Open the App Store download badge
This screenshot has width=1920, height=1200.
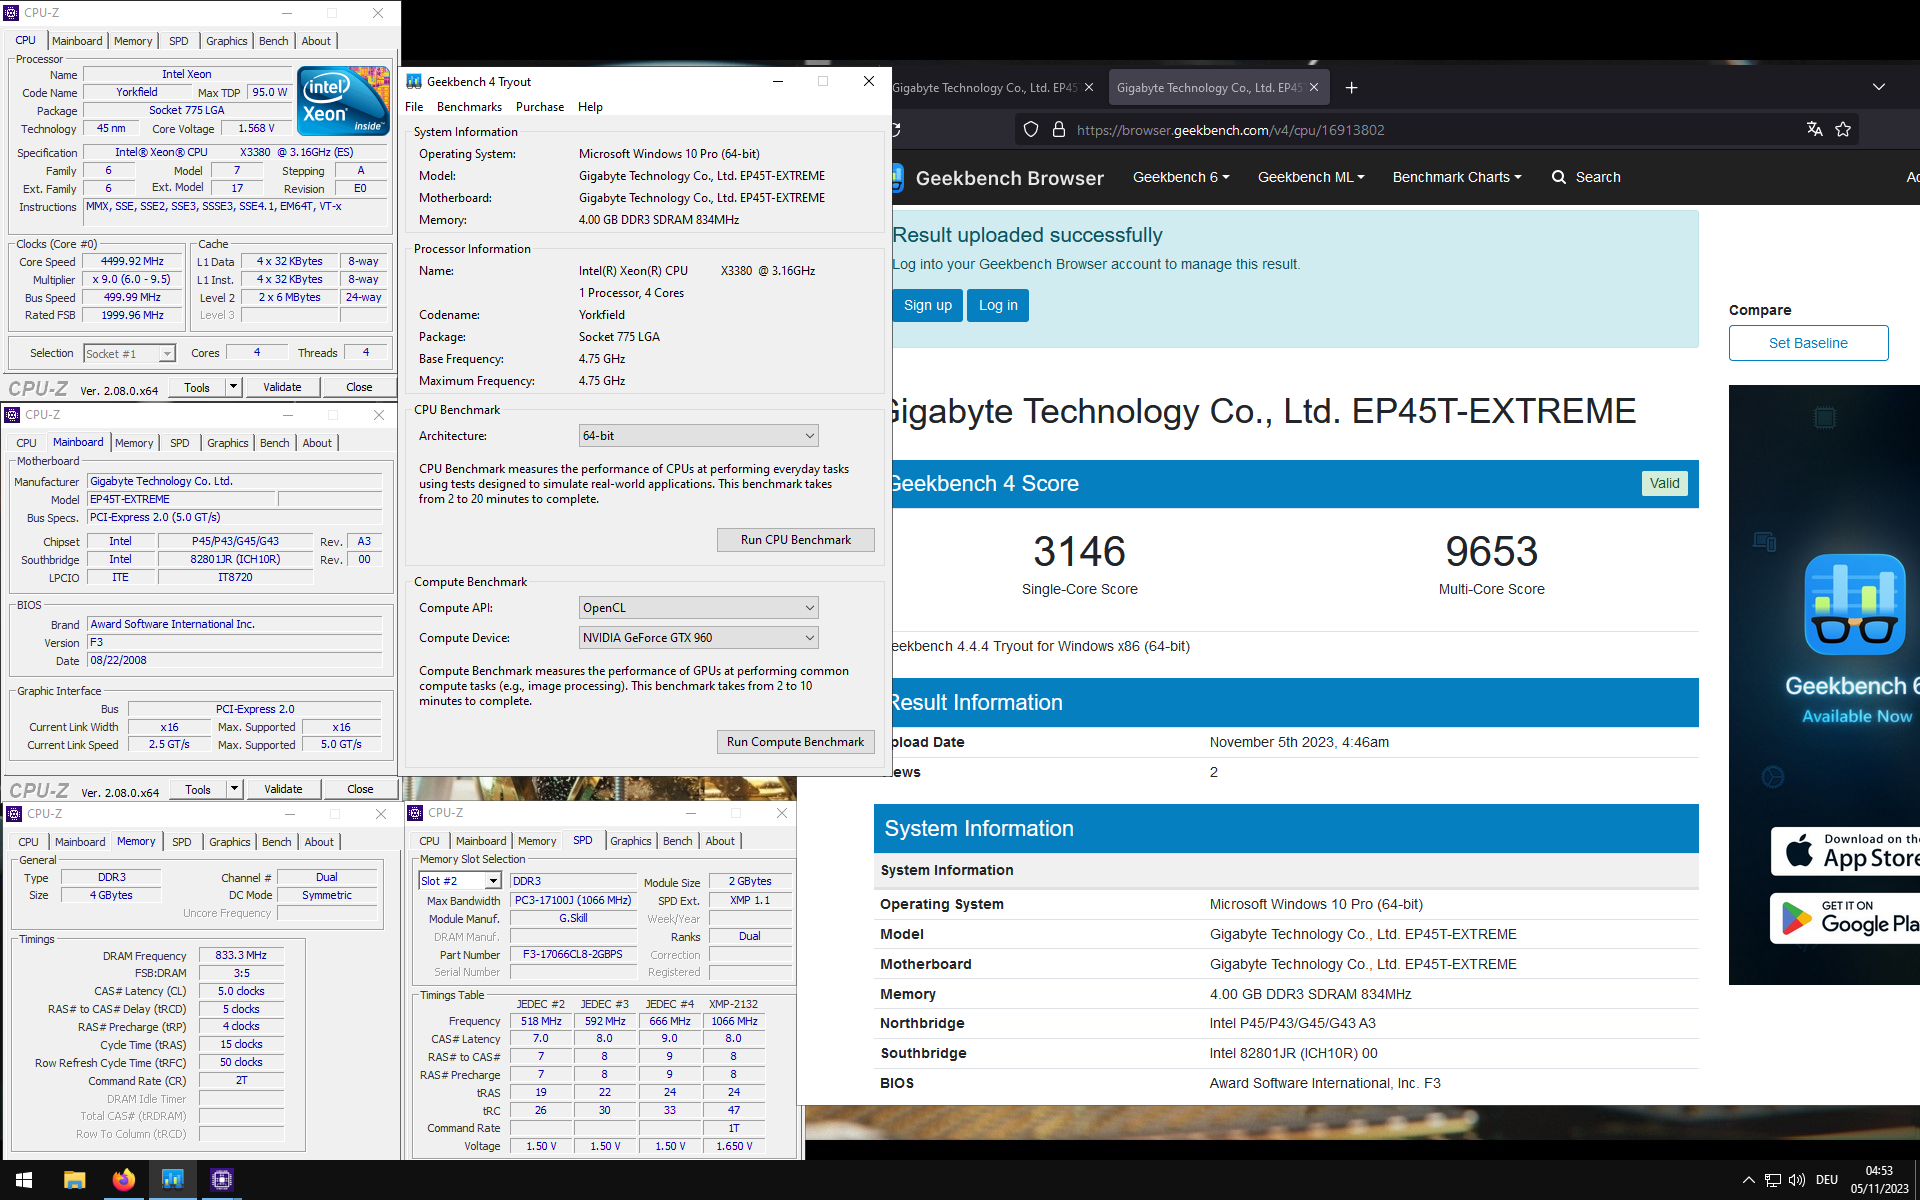(x=1845, y=851)
